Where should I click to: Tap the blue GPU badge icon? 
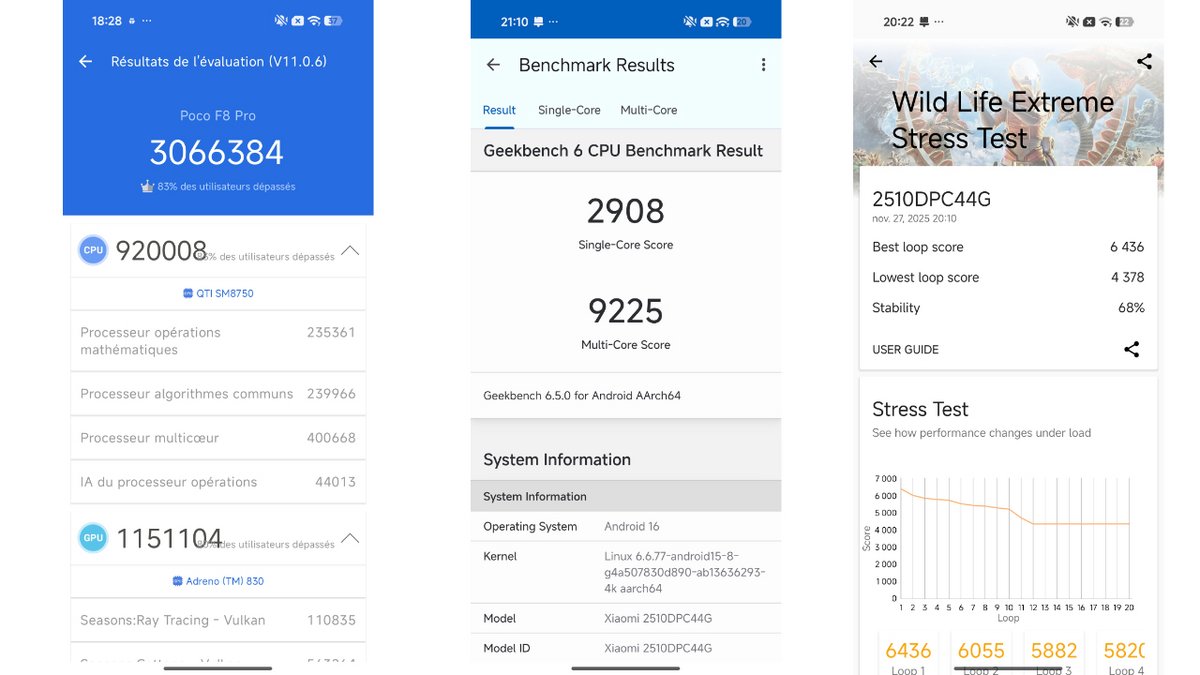[93, 538]
